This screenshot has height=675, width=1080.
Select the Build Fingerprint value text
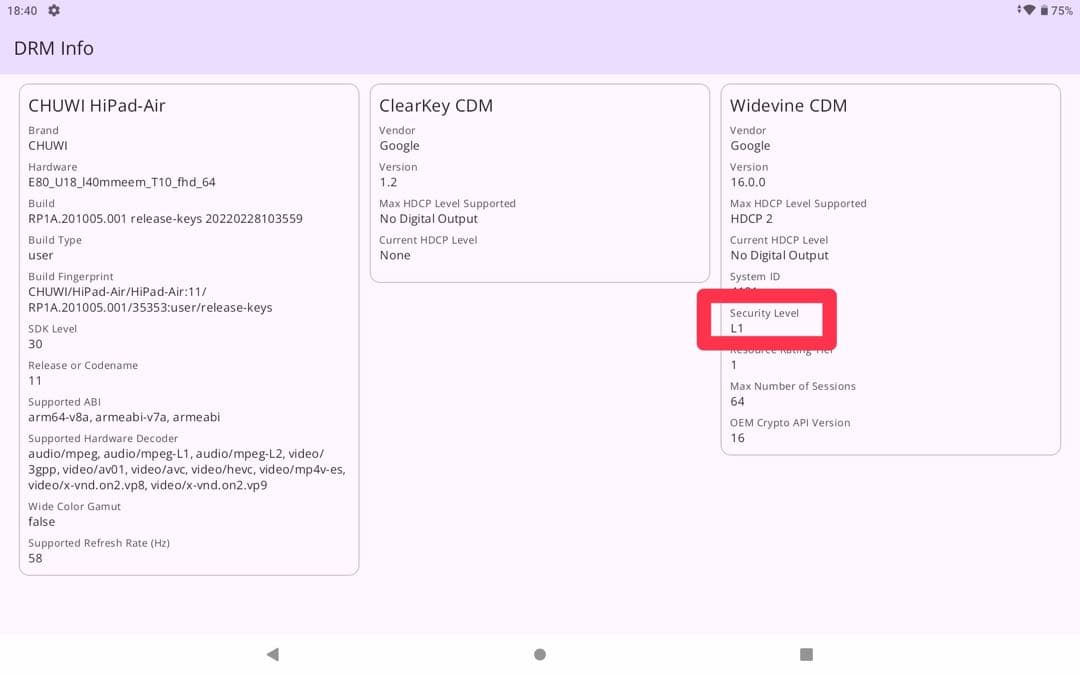click(x=150, y=300)
